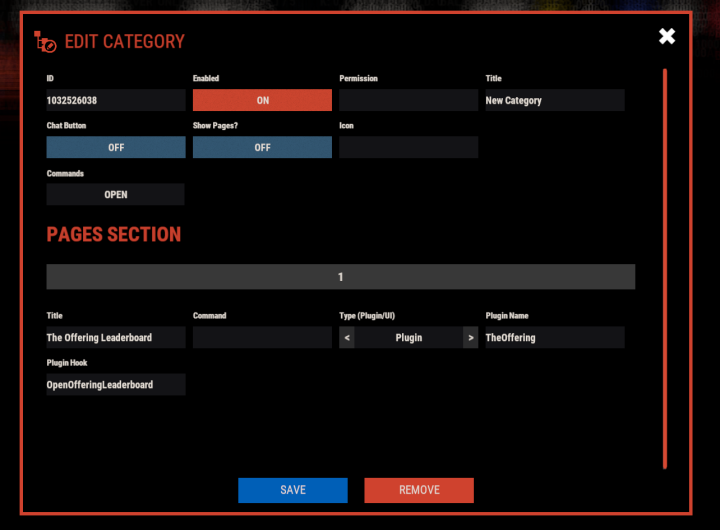Close the Edit Category dialog
The width and height of the screenshot is (720, 530).
[x=667, y=37]
